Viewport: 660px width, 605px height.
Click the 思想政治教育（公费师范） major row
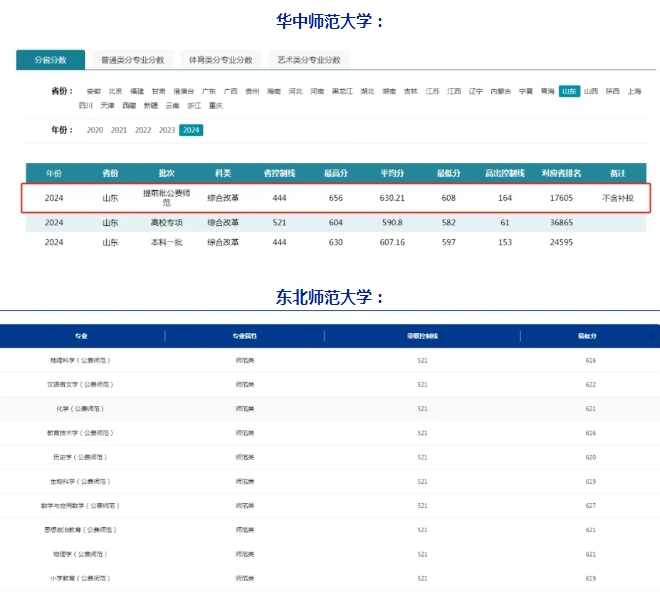point(330,530)
